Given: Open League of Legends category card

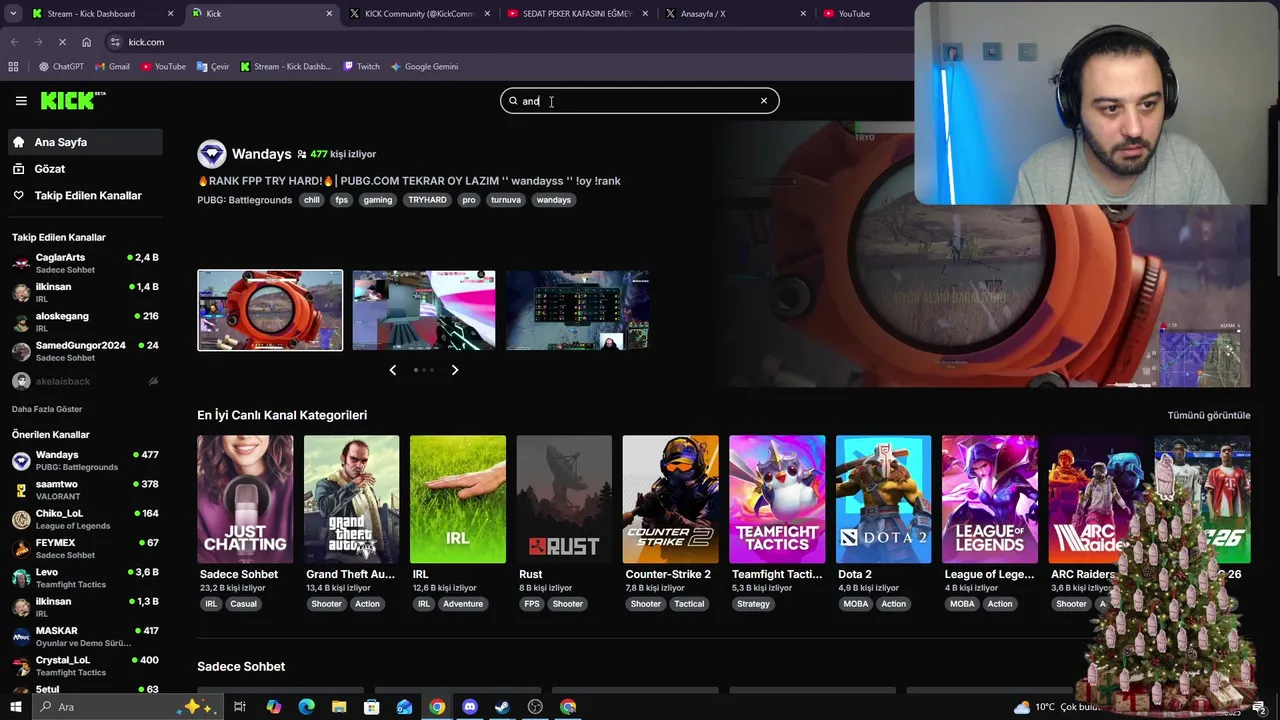Looking at the screenshot, I should pyautogui.click(x=990, y=499).
